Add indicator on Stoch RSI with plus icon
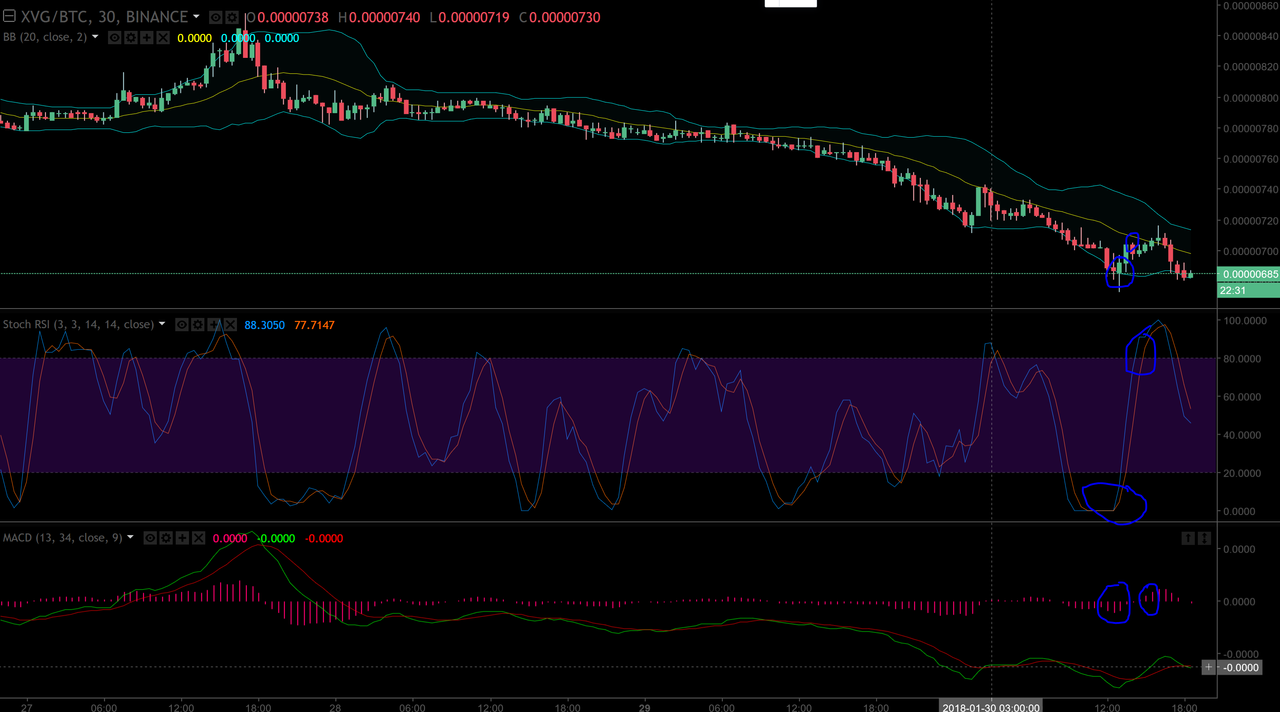 tap(215, 325)
